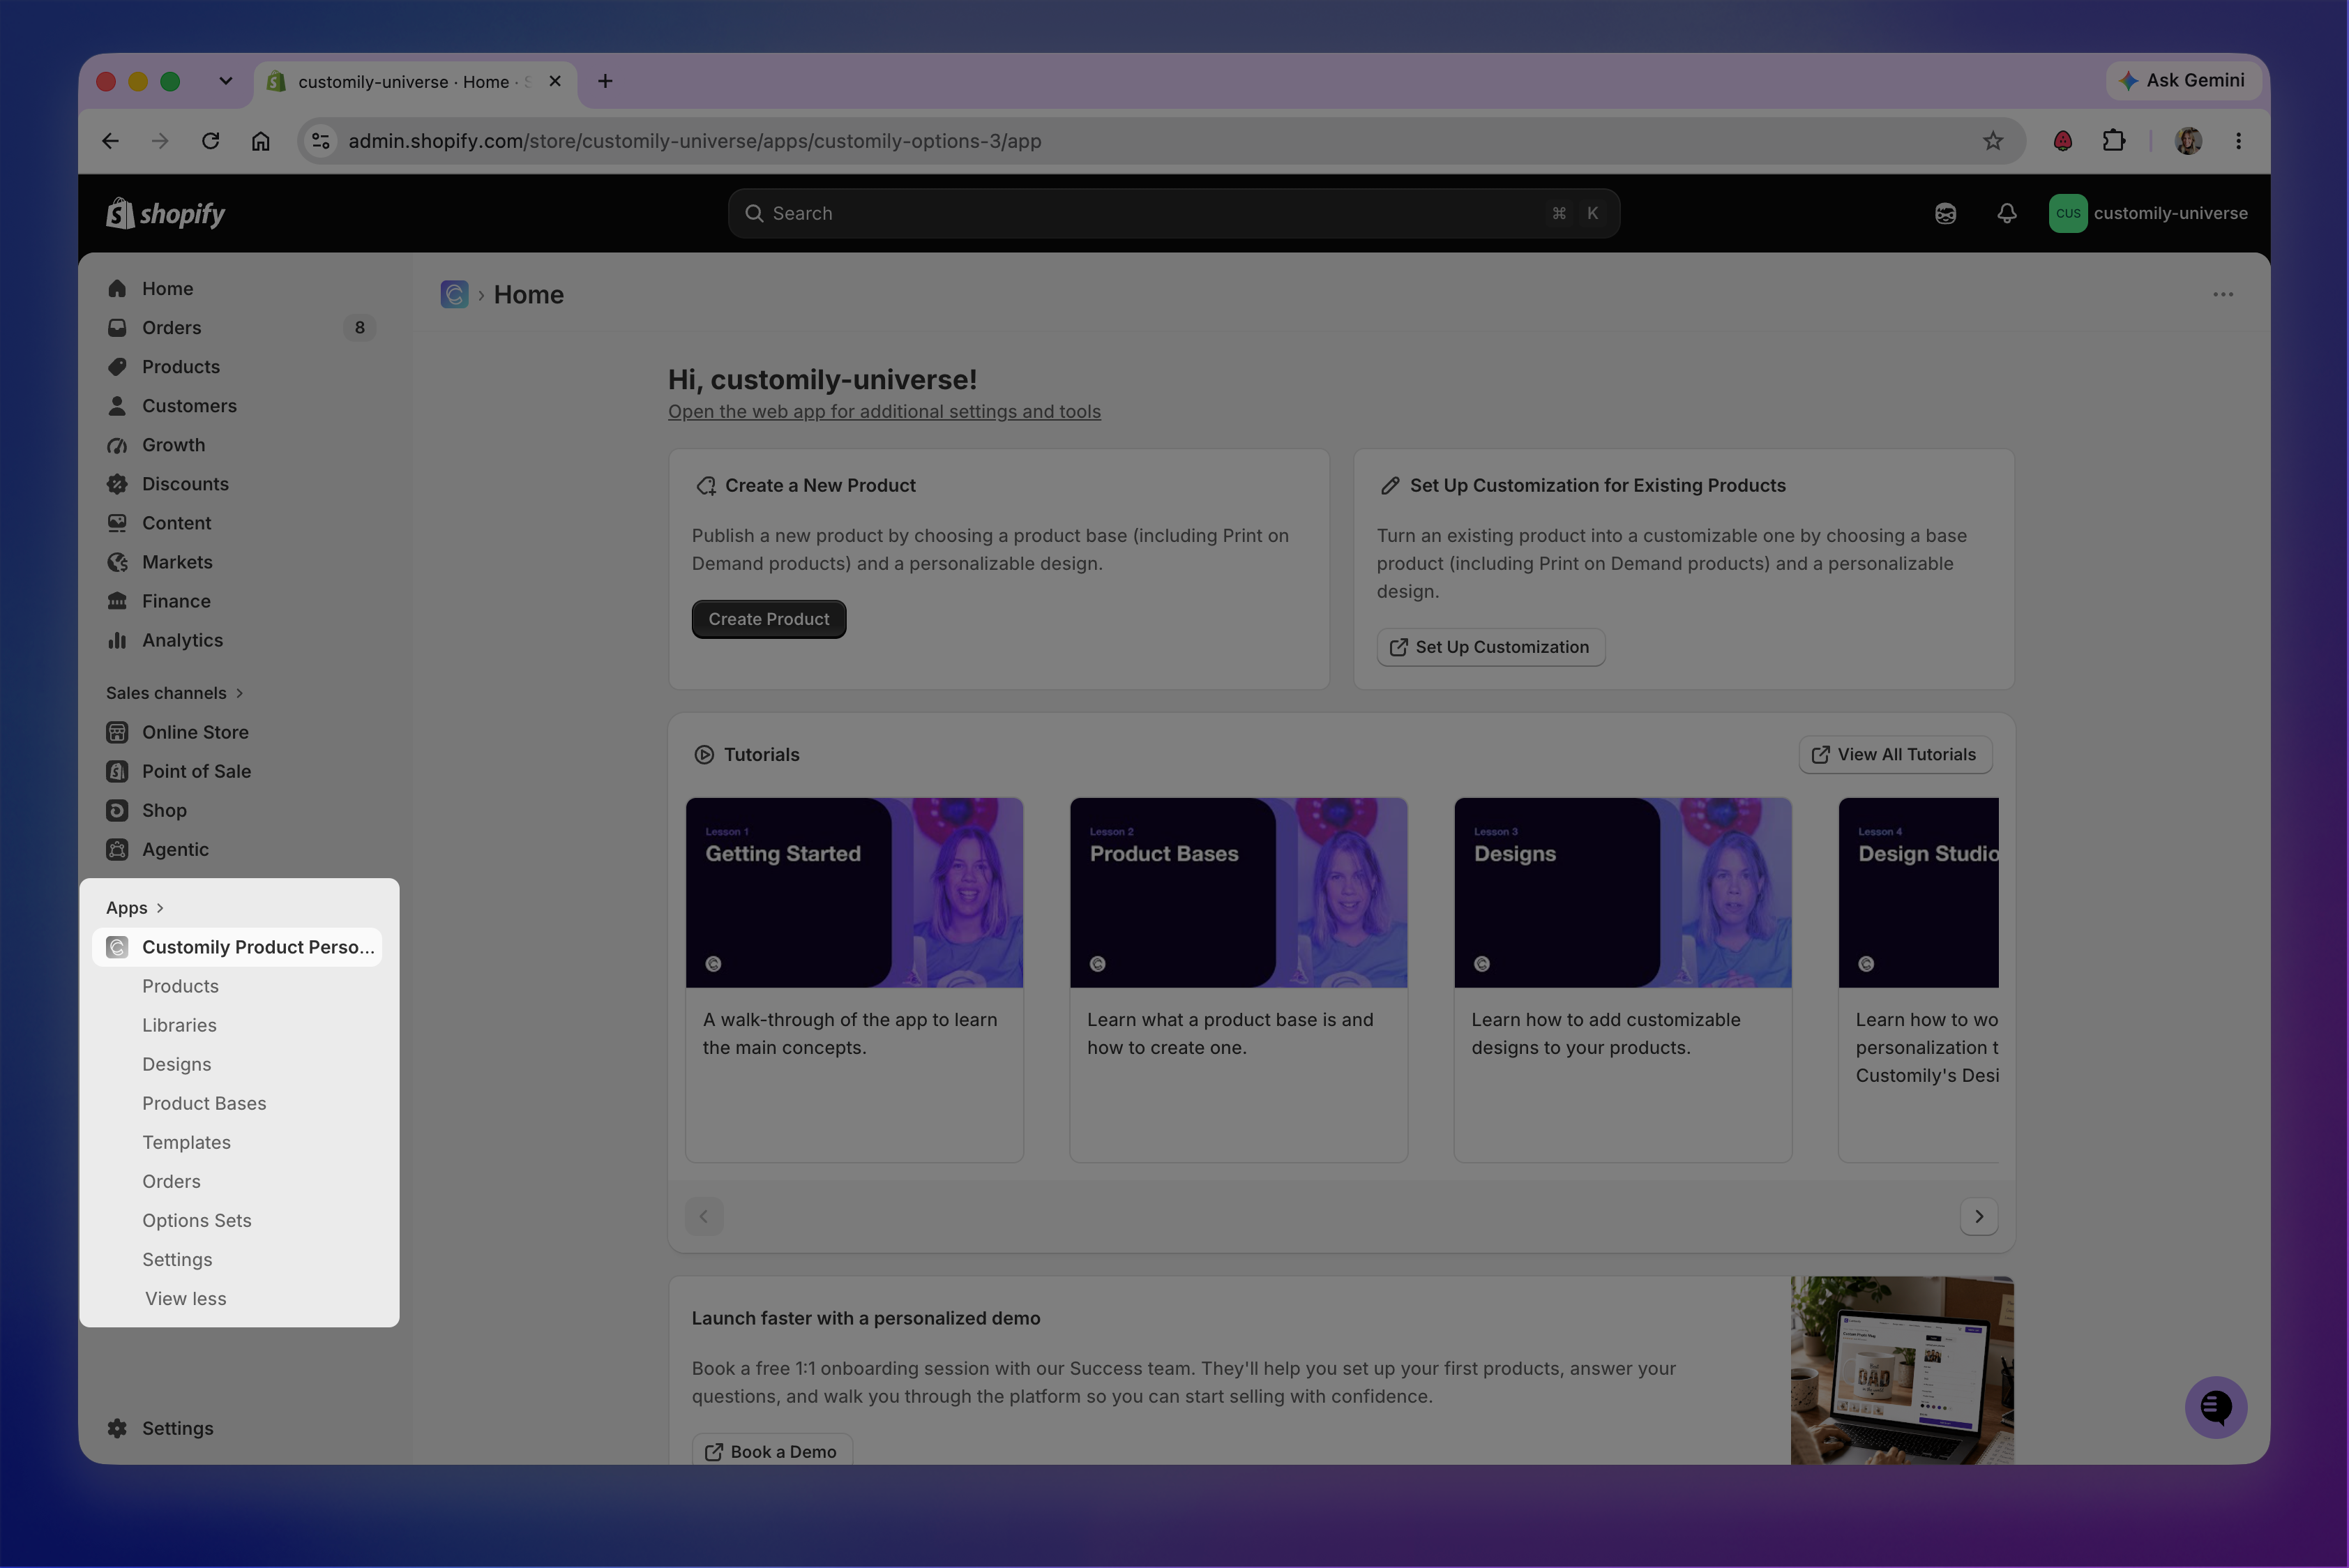The height and width of the screenshot is (1568, 2349).
Task: Show the next tutorials with the right arrow
Action: click(1978, 1216)
